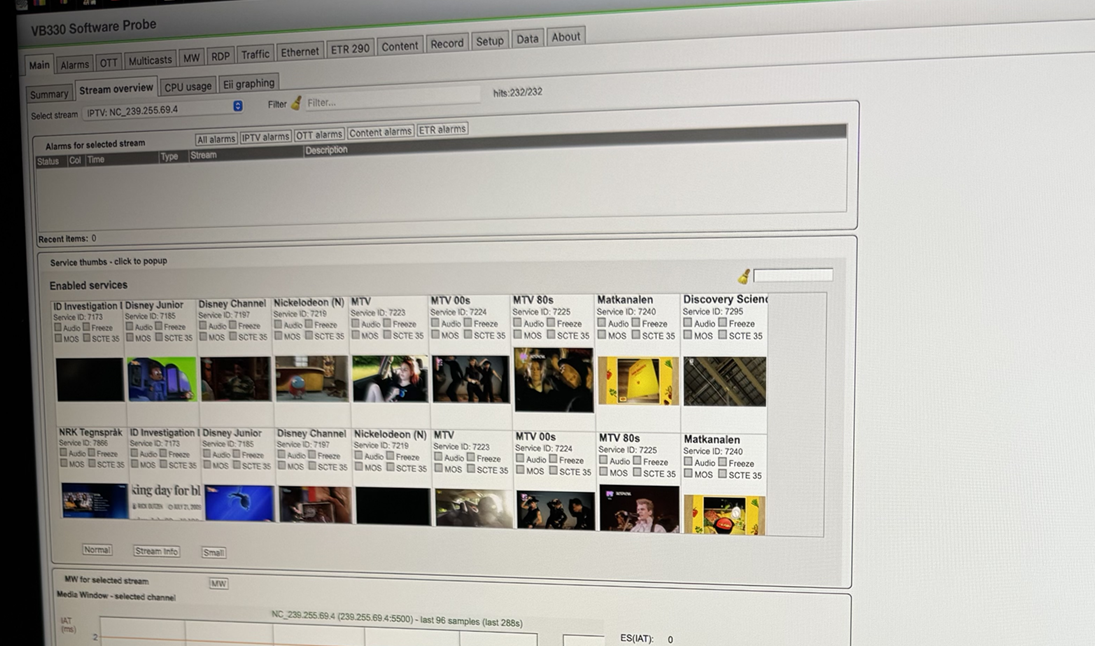
Task: Open the Setup tab
Action: 489,41
